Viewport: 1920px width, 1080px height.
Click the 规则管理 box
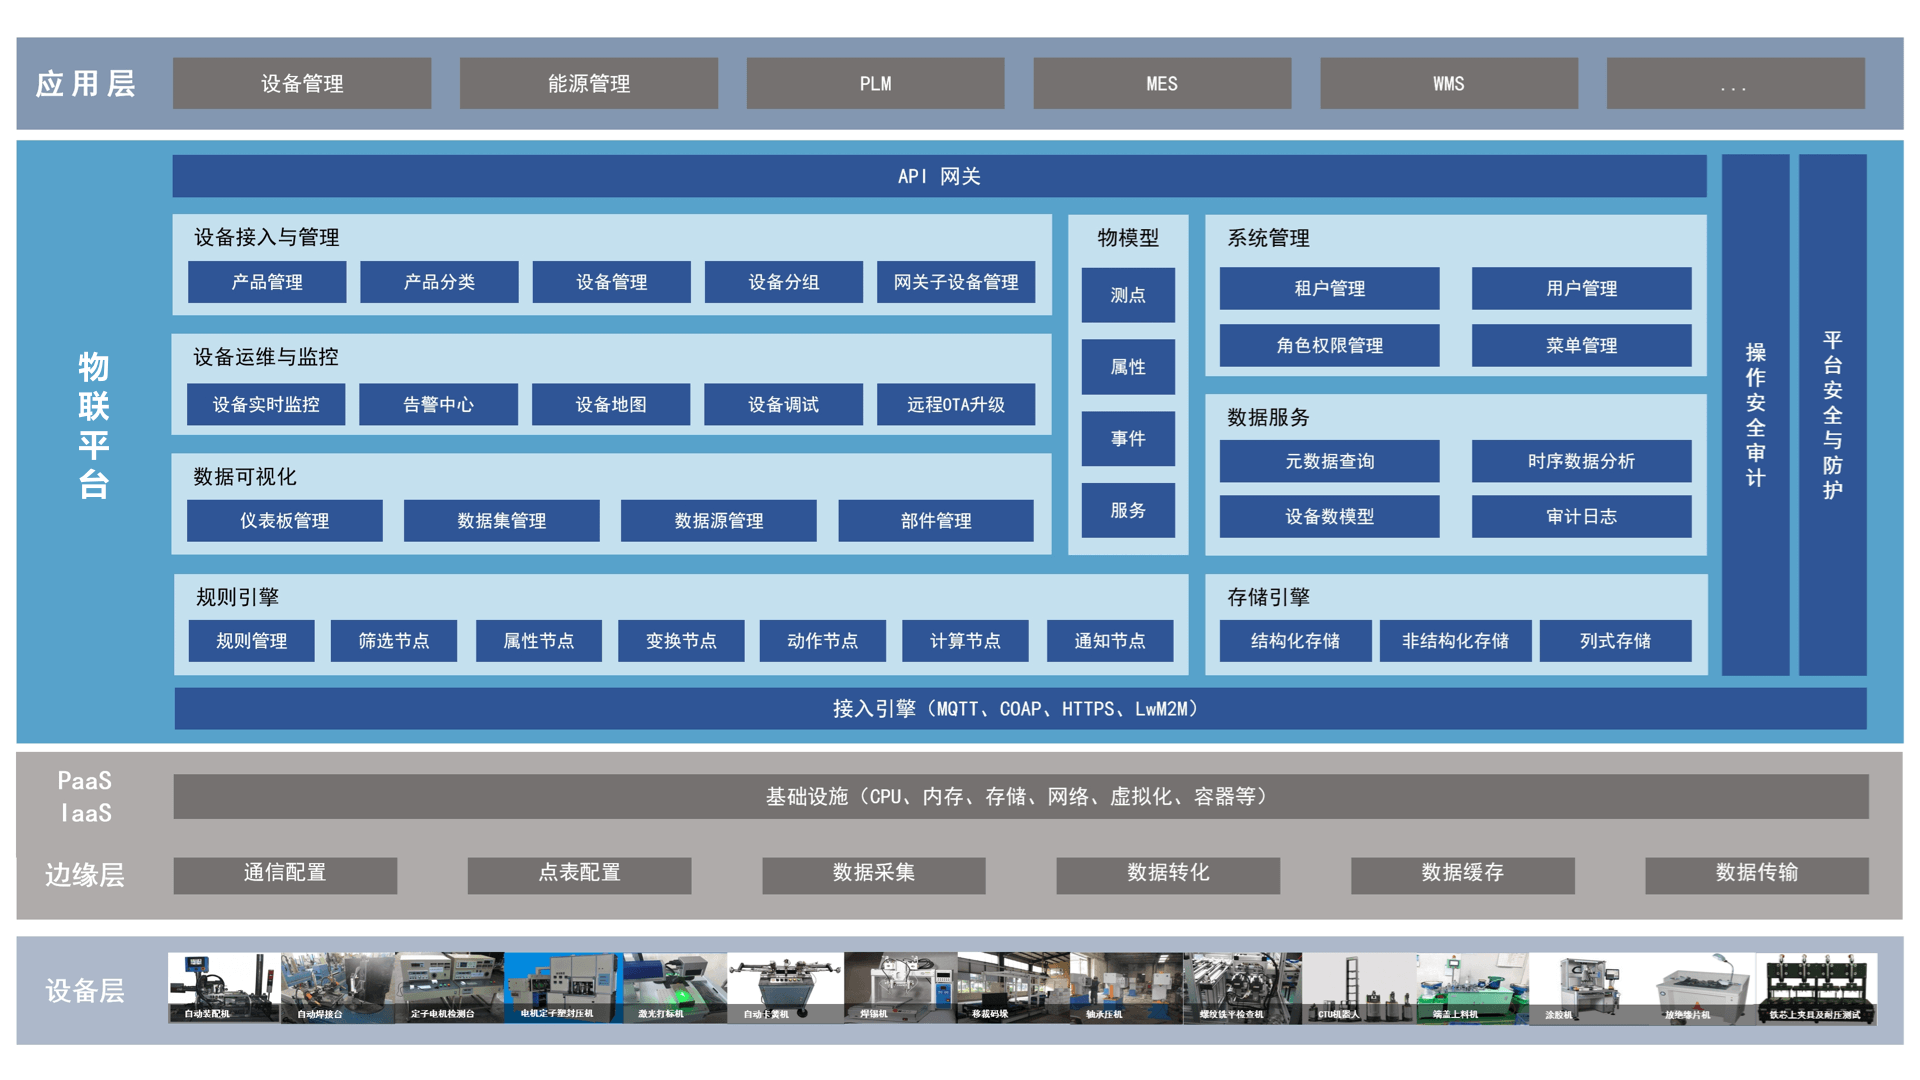point(251,640)
